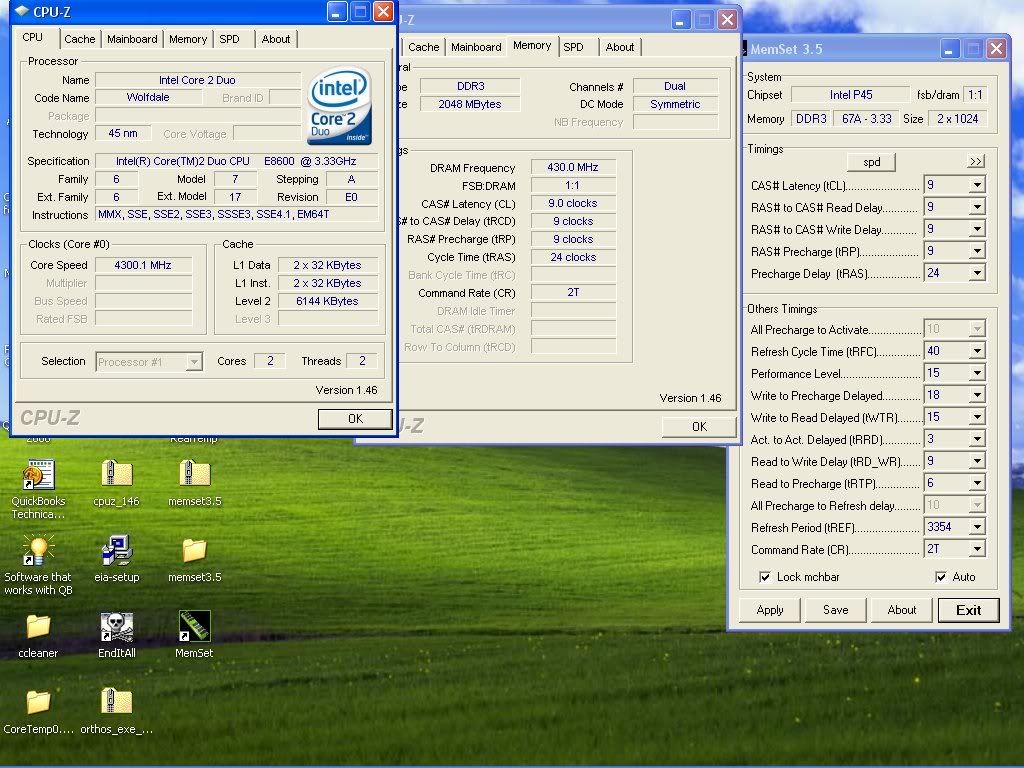Select the CPU tab in front CPU-Z
This screenshot has height=768, width=1024.
[x=33, y=37]
